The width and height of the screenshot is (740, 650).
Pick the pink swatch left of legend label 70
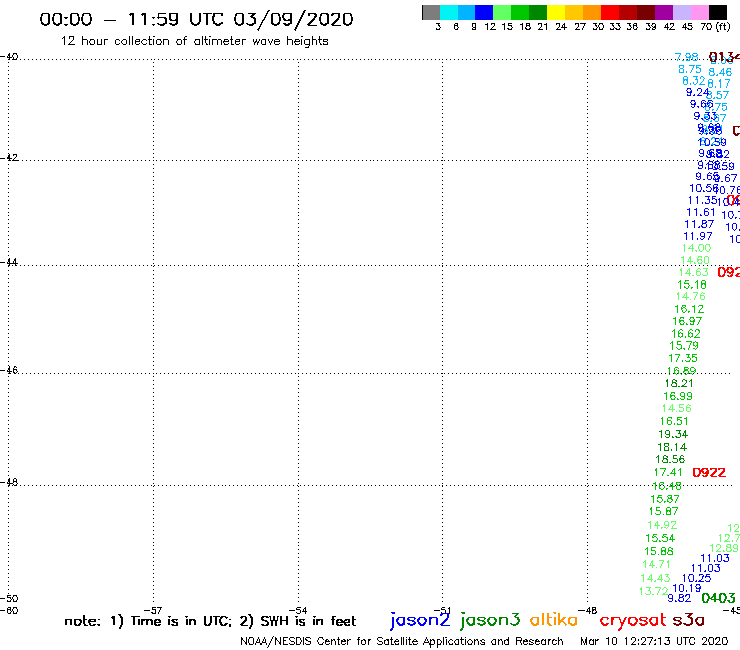(699, 12)
